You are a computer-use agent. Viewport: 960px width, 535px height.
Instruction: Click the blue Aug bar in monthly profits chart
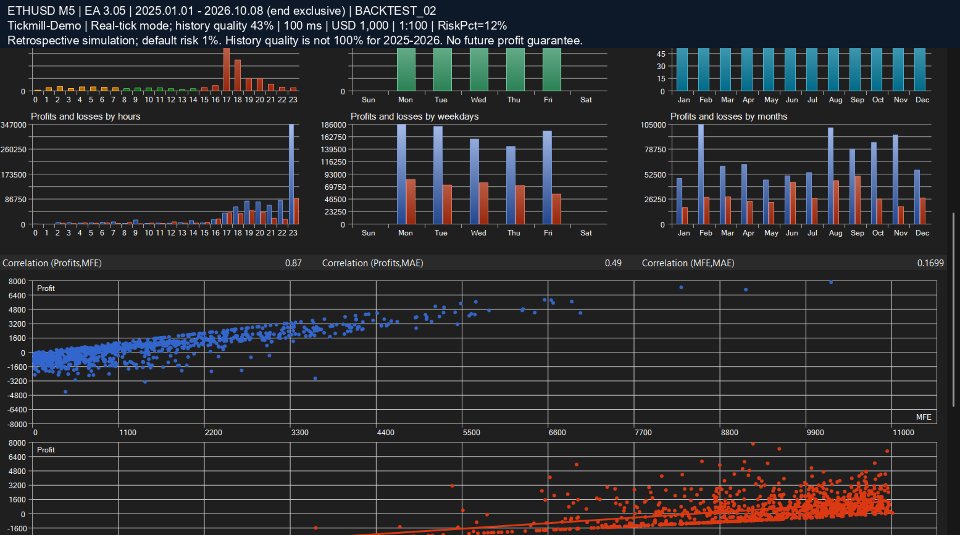831,176
